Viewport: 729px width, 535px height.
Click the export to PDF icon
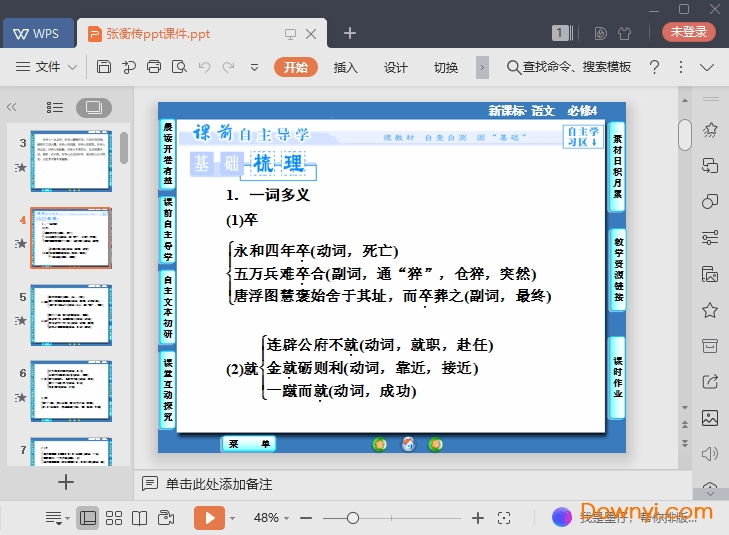pos(129,67)
